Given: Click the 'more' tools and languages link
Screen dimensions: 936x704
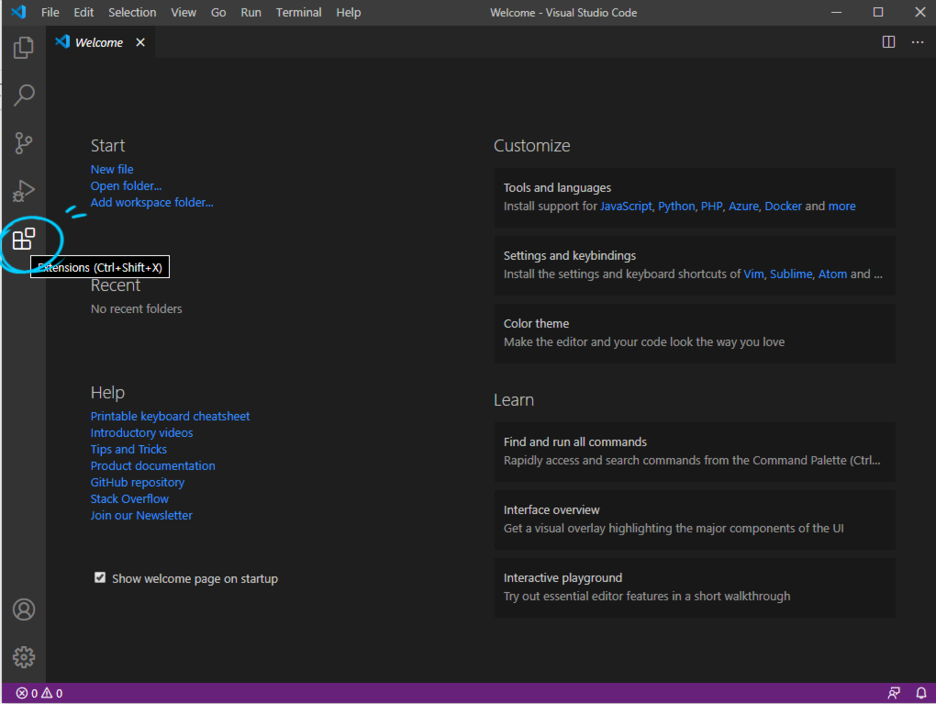Looking at the screenshot, I should 842,206.
